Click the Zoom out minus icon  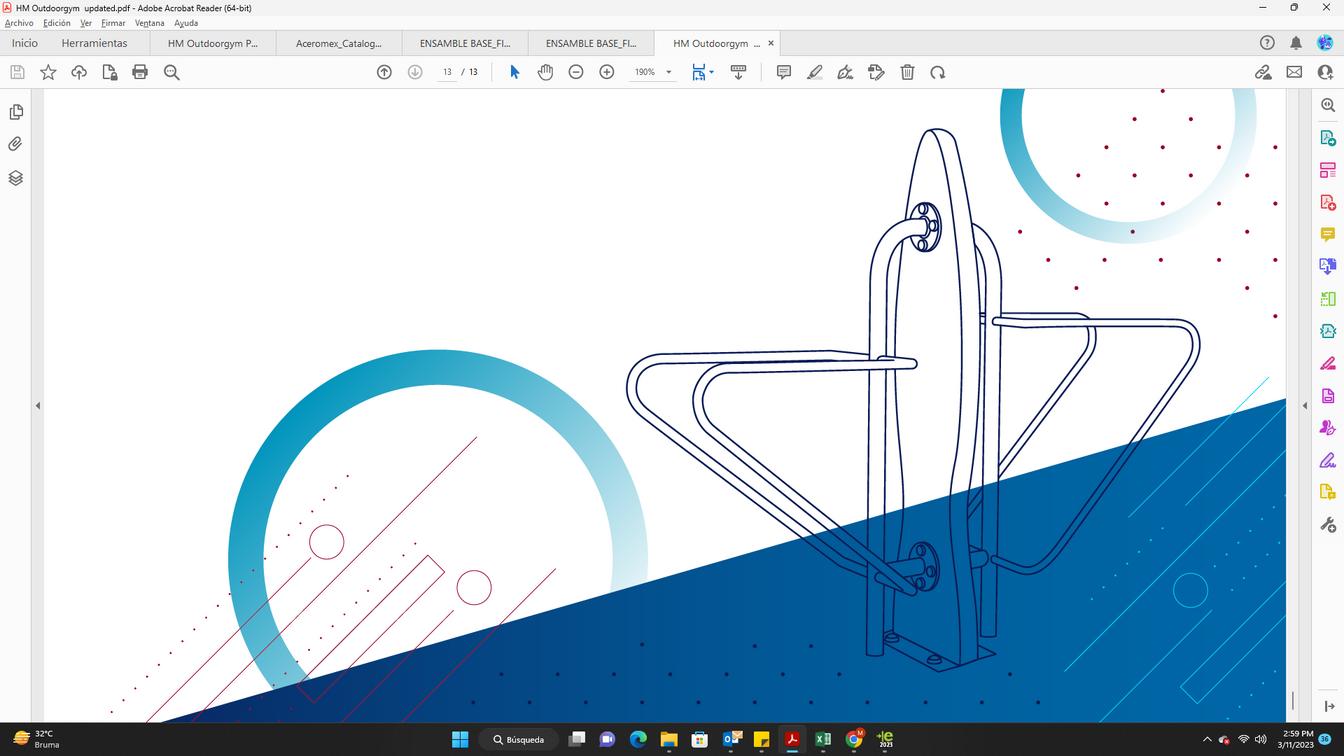point(576,72)
